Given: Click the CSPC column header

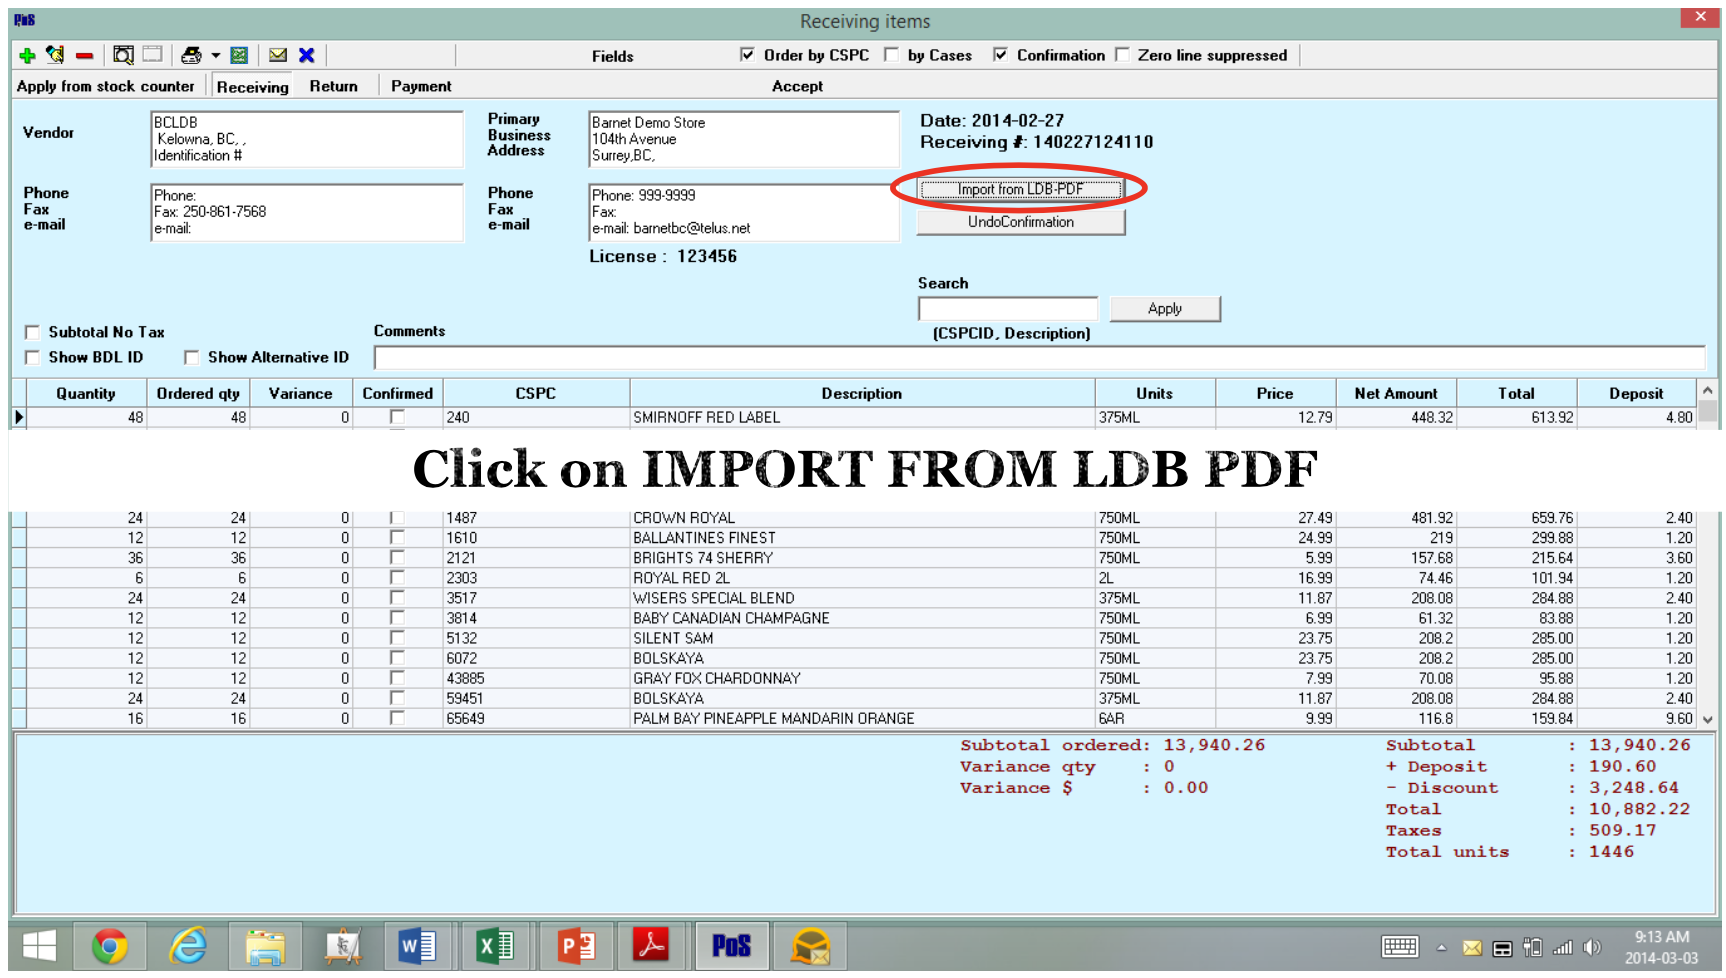Looking at the screenshot, I should [536, 393].
